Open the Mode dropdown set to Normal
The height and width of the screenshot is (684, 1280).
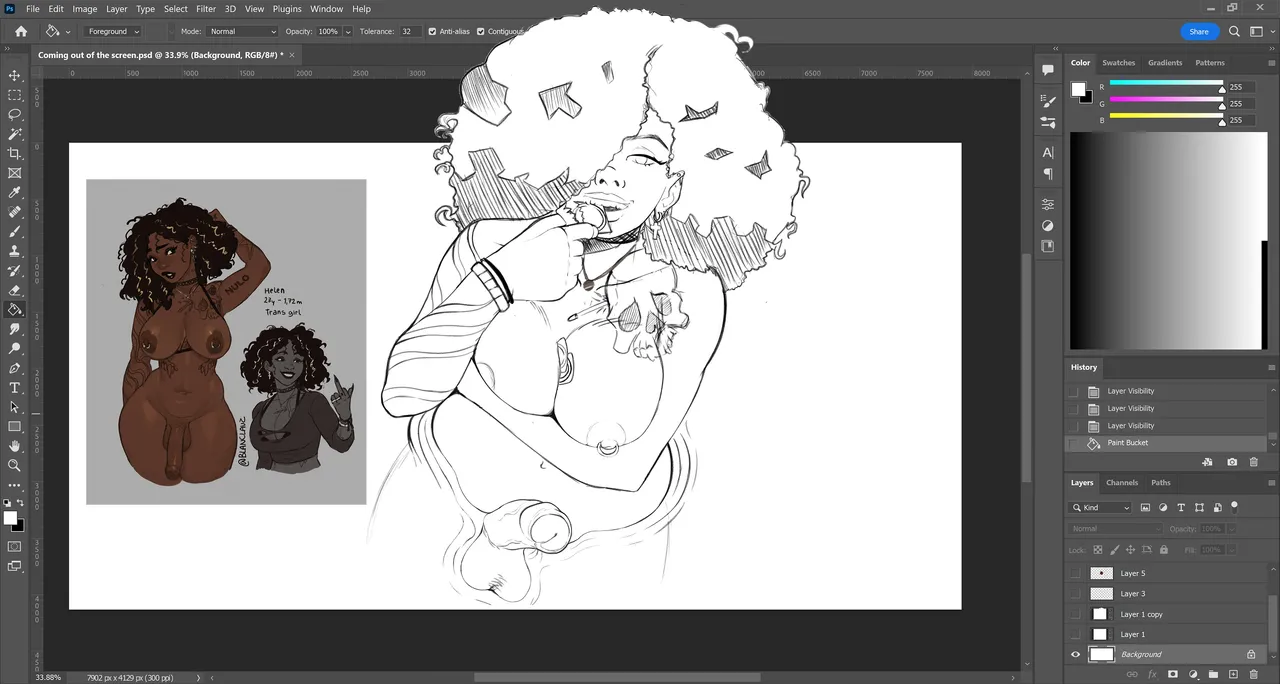pyautogui.click(x=242, y=32)
